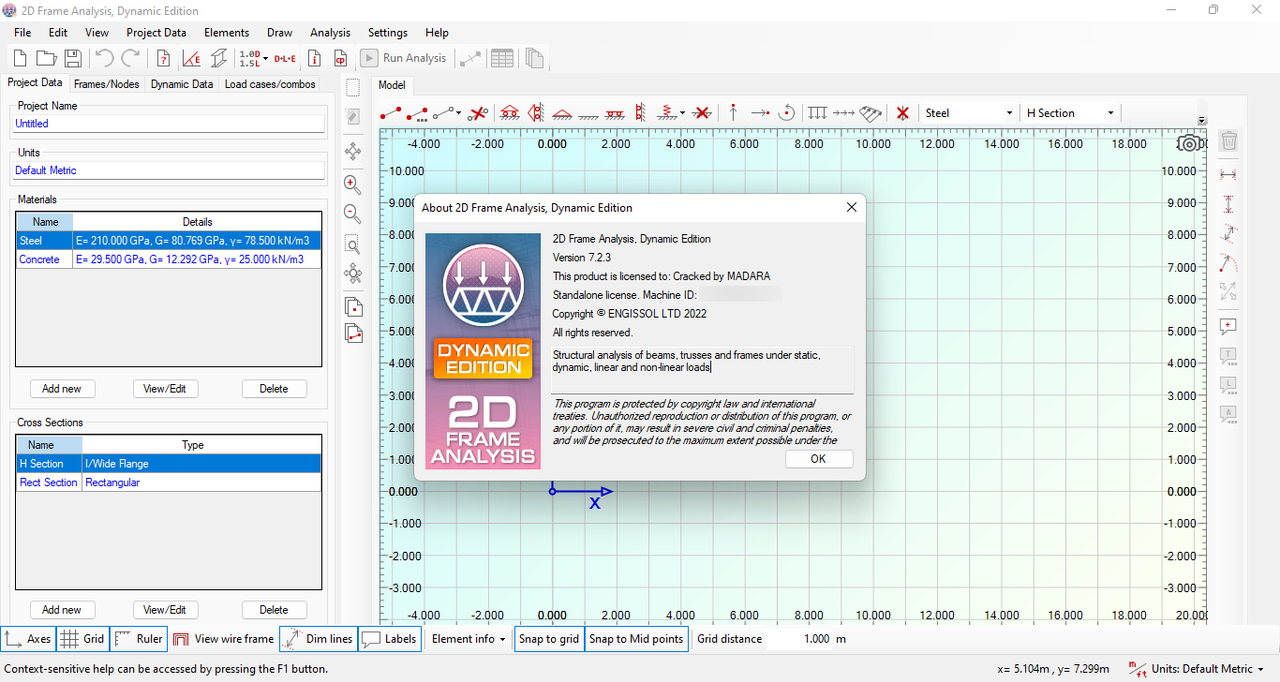Open Units: Default Metric dropdown in status bar
Viewport: 1280px width, 682px height.
[x=1196, y=668]
